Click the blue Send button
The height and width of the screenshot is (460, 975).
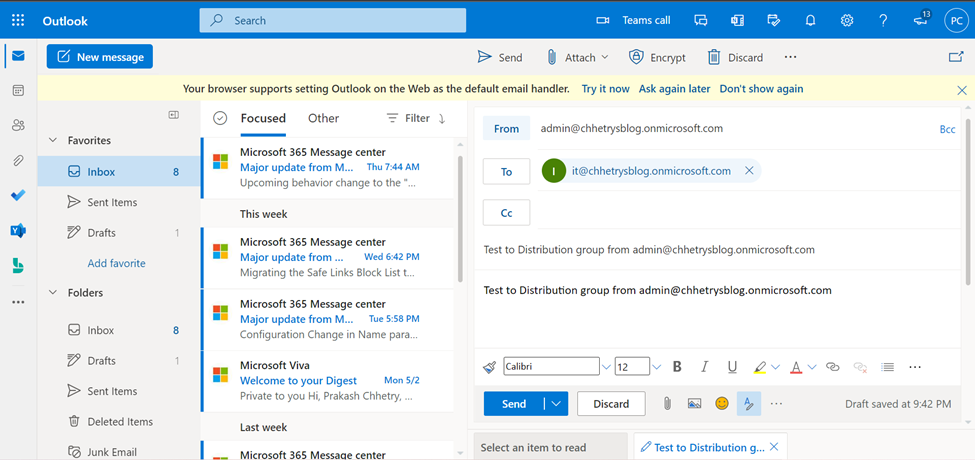tap(514, 403)
